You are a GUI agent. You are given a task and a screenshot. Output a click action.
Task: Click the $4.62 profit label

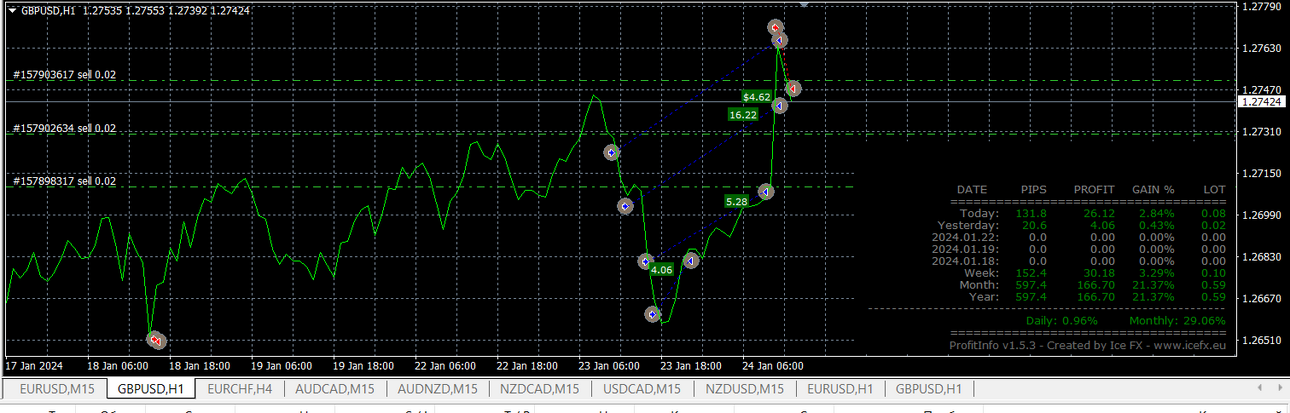coord(757,97)
